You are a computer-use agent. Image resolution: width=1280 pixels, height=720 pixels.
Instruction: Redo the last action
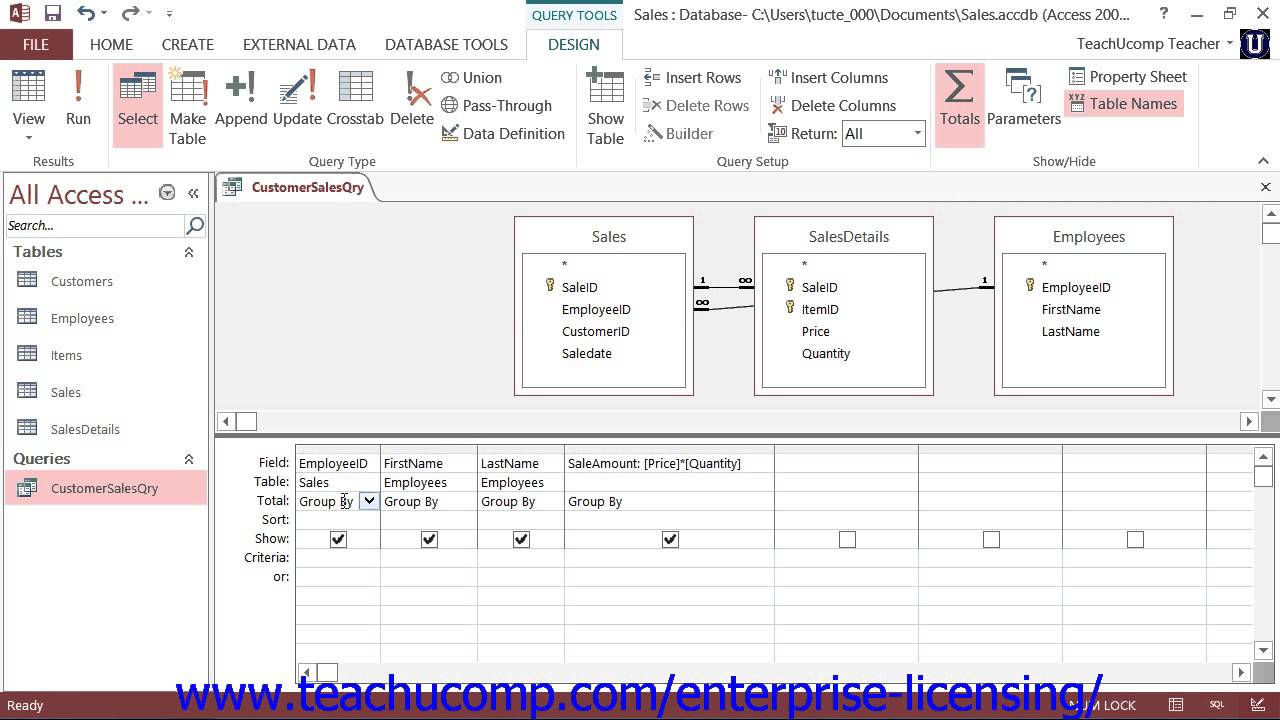(x=130, y=14)
